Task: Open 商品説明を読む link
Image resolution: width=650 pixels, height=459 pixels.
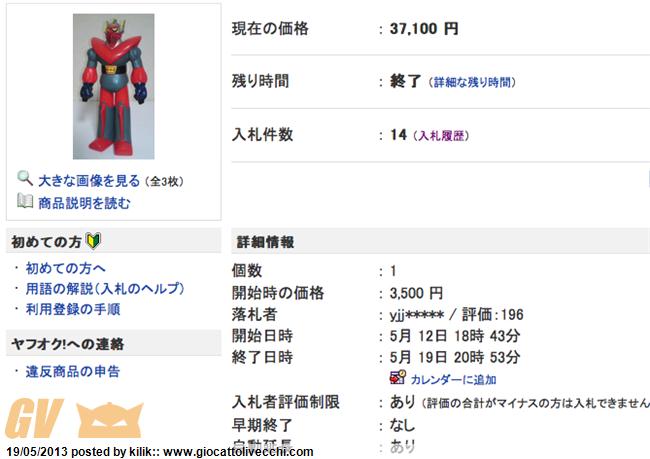Action: 84,203
